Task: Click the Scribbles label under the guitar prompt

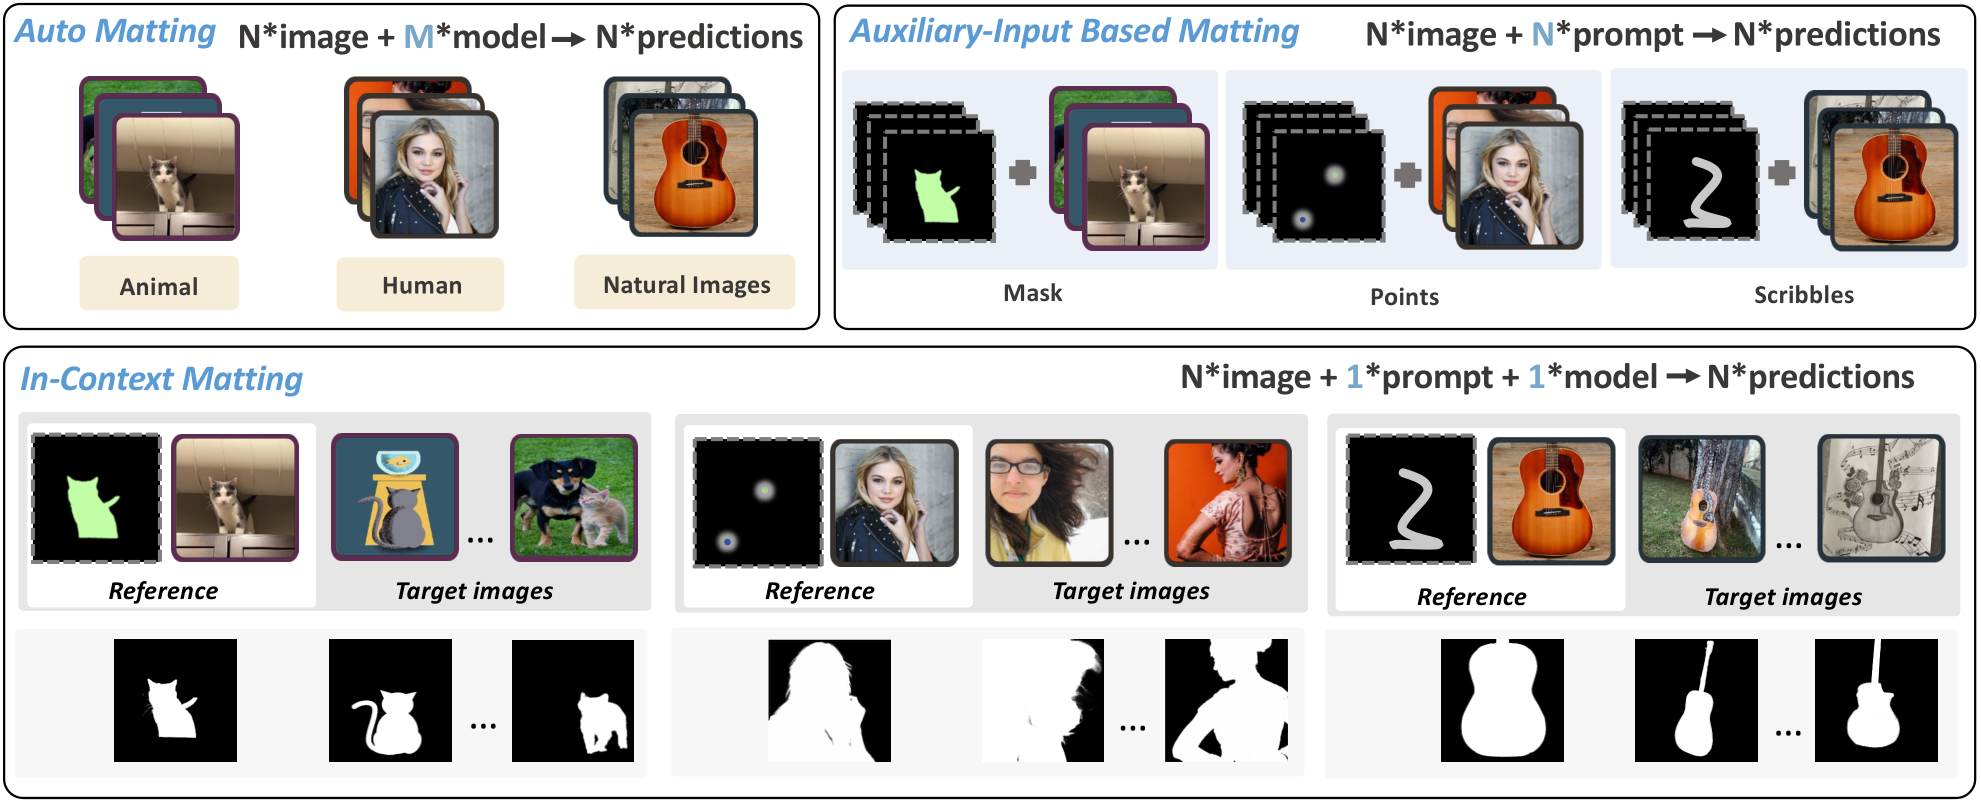Action: coord(1803,295)
